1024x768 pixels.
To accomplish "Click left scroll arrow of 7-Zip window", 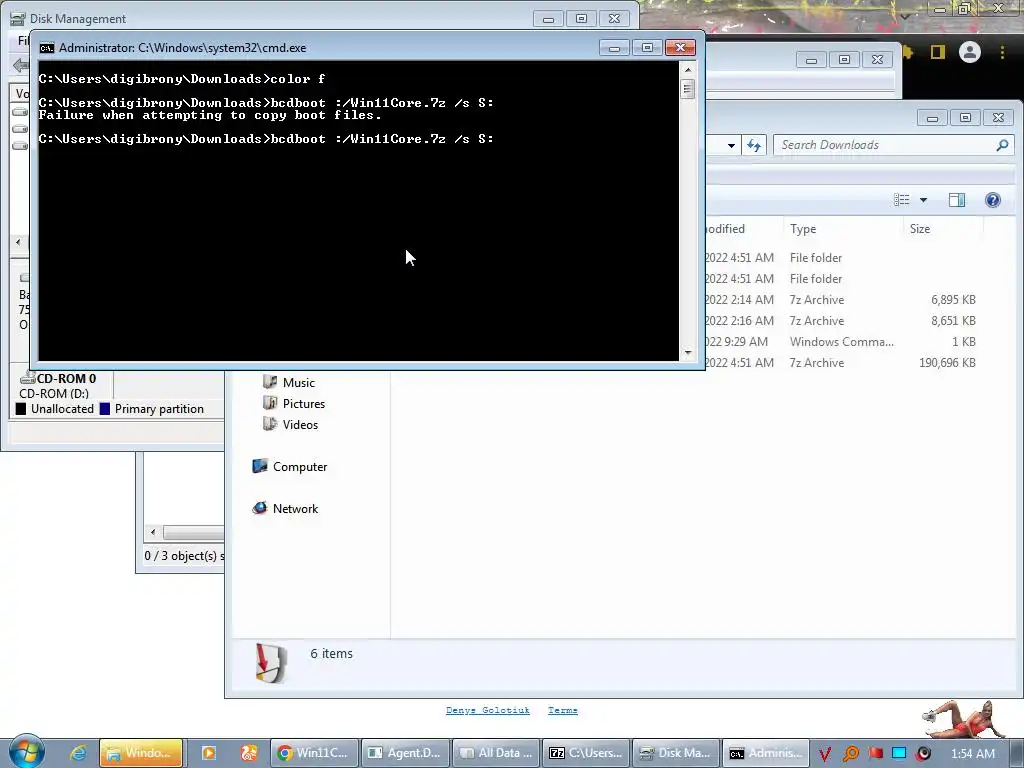I will (x=153, y=532).
